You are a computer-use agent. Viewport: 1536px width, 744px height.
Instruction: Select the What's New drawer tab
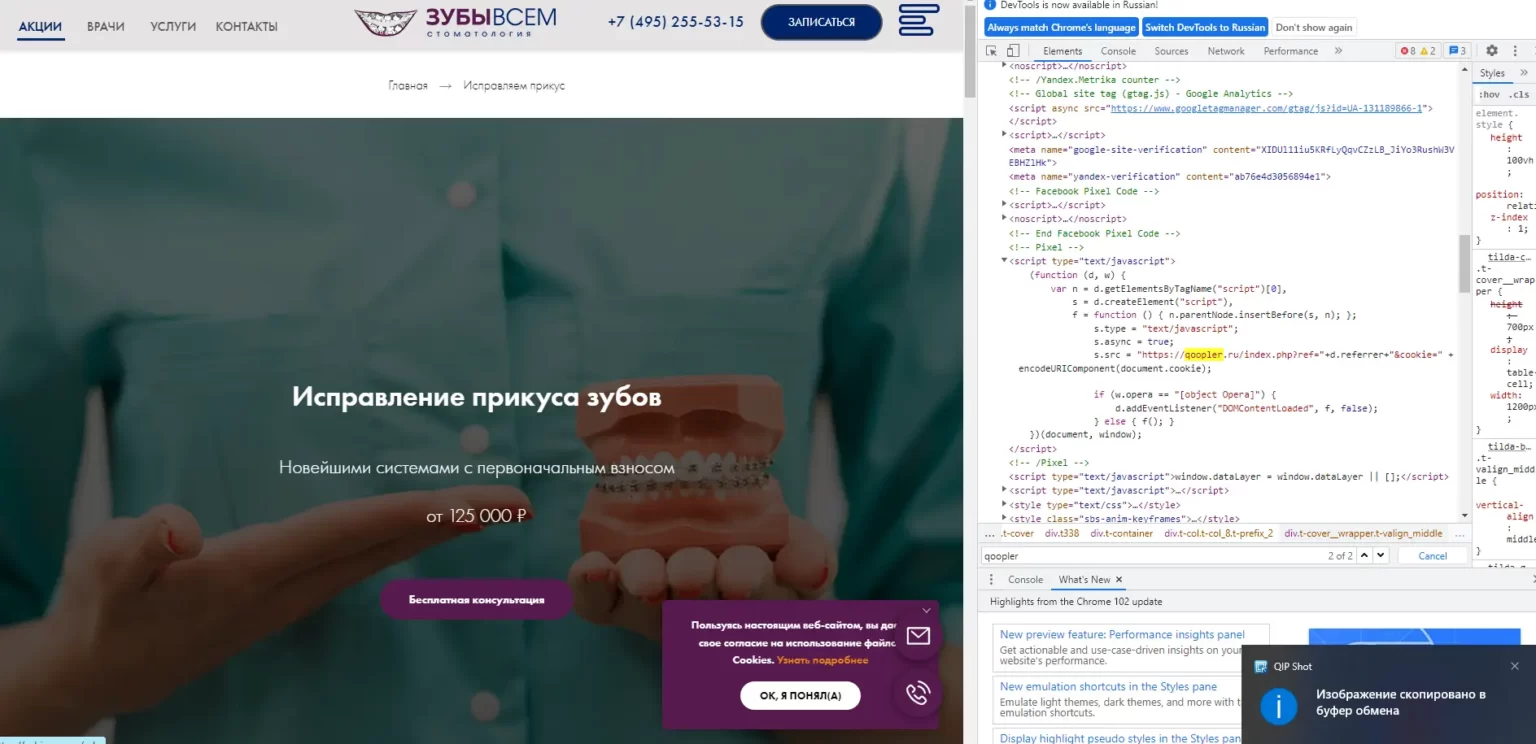tap(1084, 580)
